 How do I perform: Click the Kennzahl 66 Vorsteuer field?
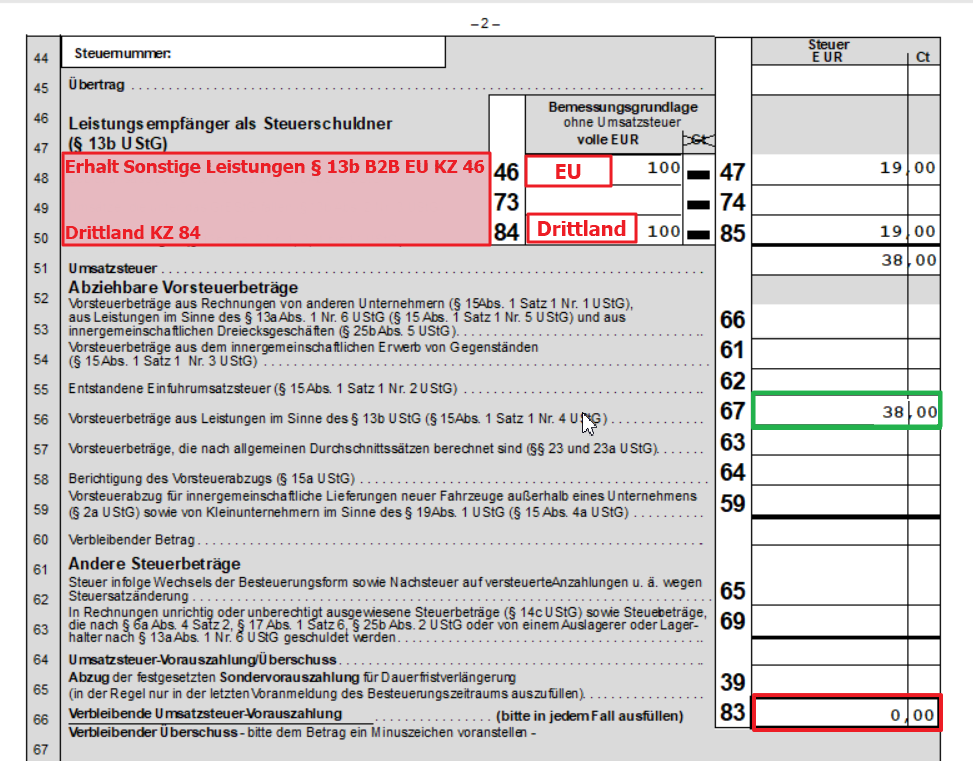coord(845,321)
